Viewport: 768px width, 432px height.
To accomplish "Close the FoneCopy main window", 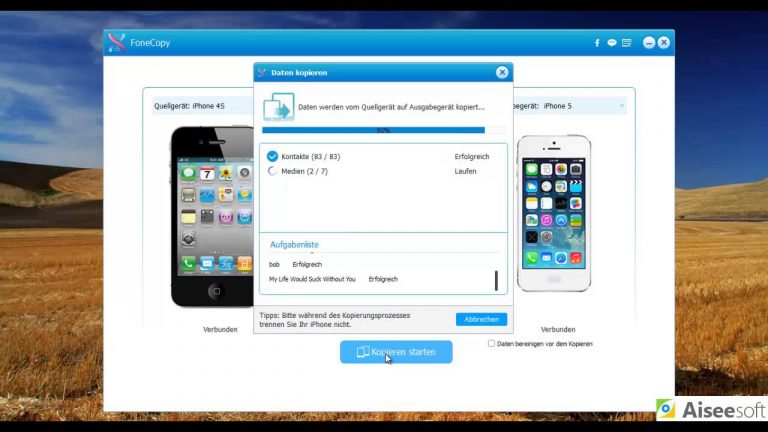I will (x=664, y=43).
